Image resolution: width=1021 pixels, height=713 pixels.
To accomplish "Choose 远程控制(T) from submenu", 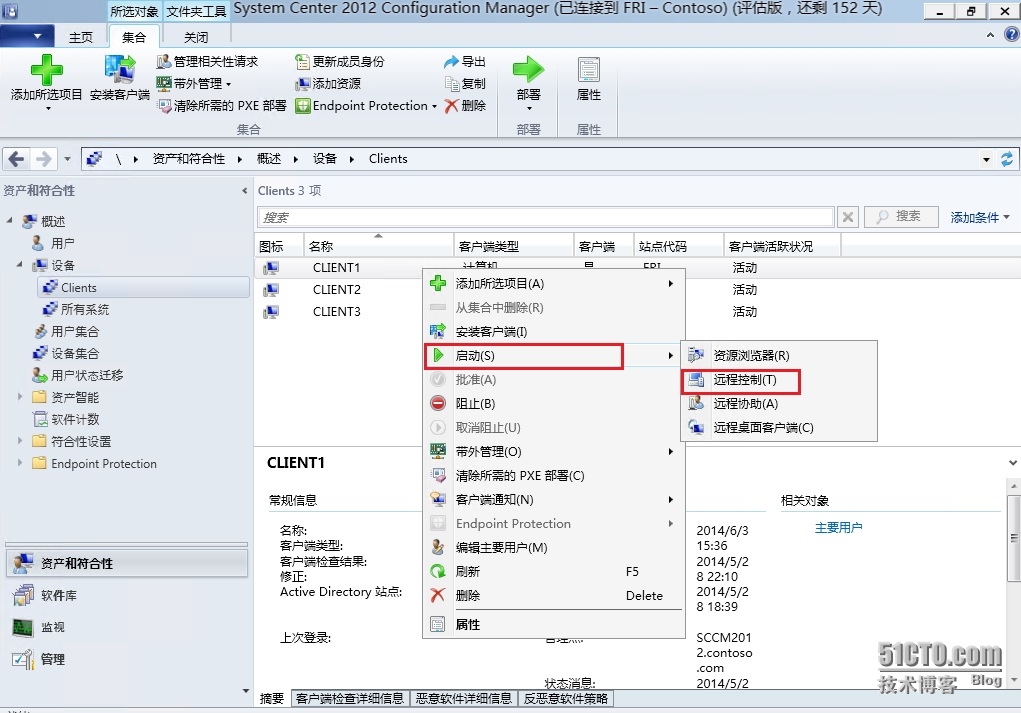I will [x=779, y=380].
